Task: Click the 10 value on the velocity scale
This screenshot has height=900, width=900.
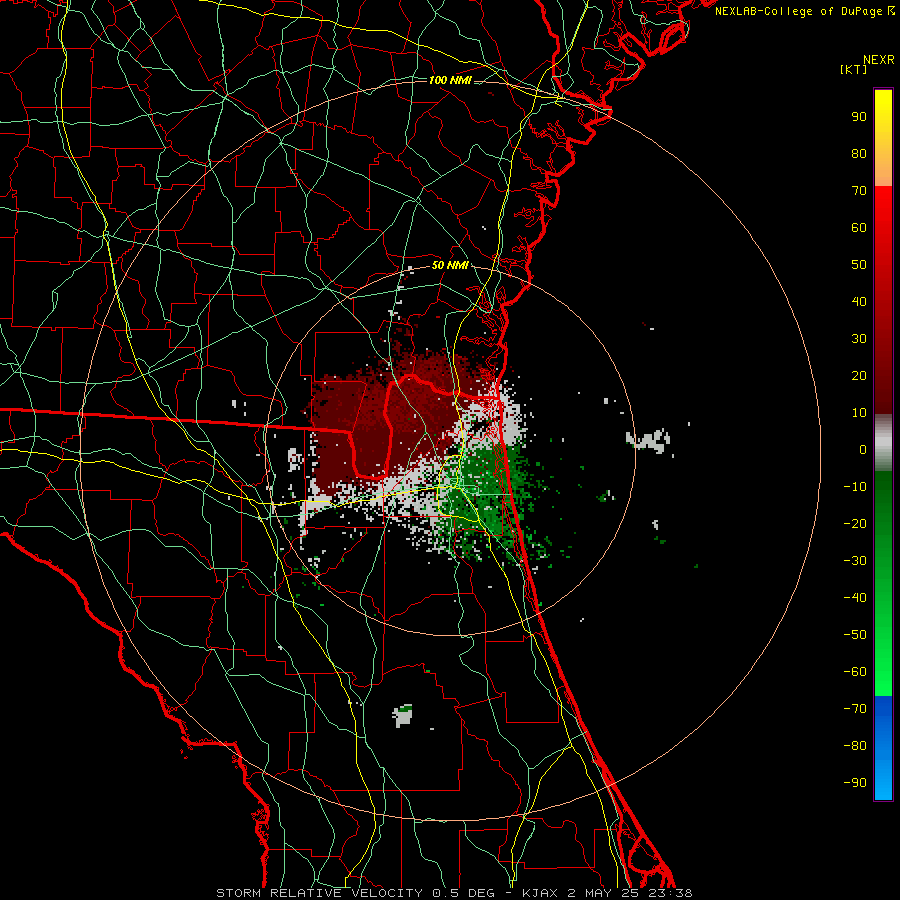Action: pyautogui.click(x=859, y=413)
